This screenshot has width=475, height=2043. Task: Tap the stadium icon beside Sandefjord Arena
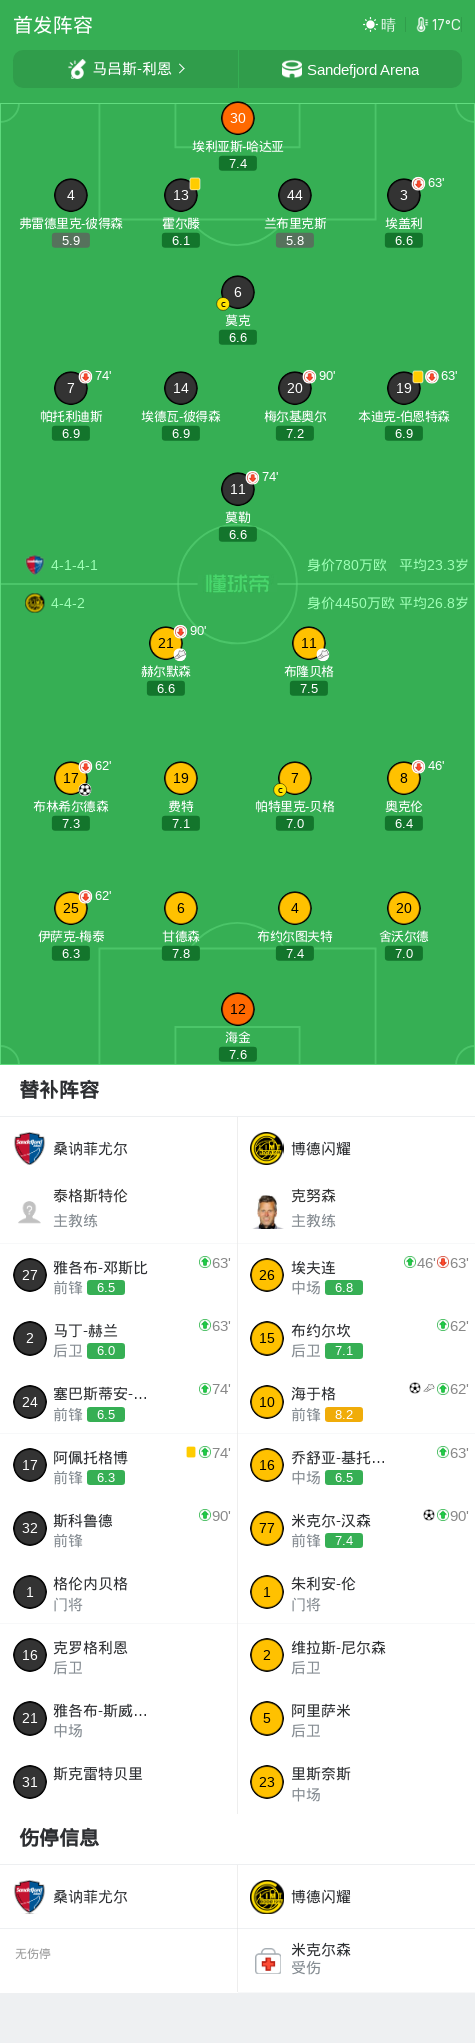[292, 69]
